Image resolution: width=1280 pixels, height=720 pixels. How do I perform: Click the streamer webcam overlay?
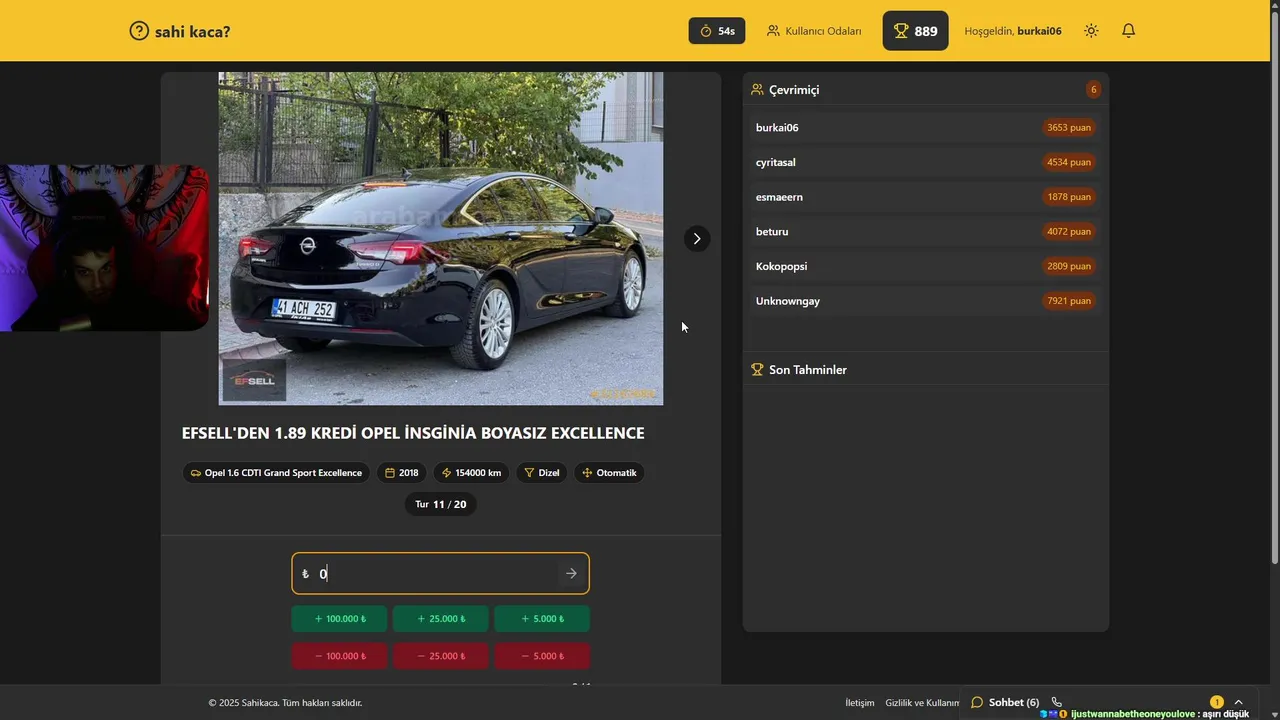pos(104,248)
